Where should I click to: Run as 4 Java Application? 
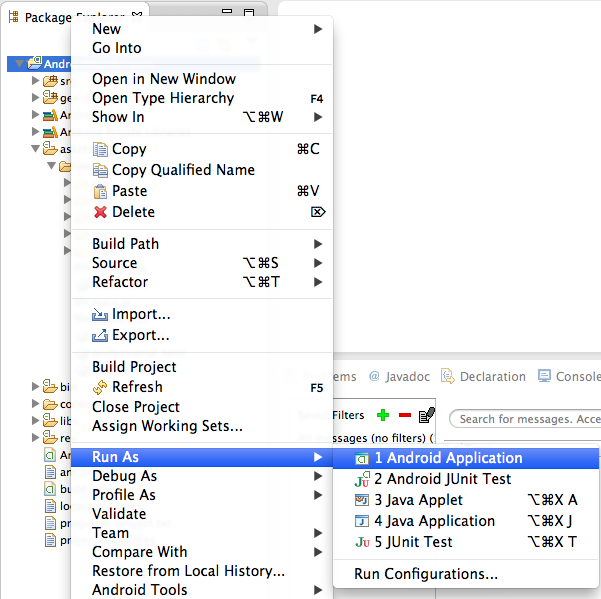coord(466,521)
